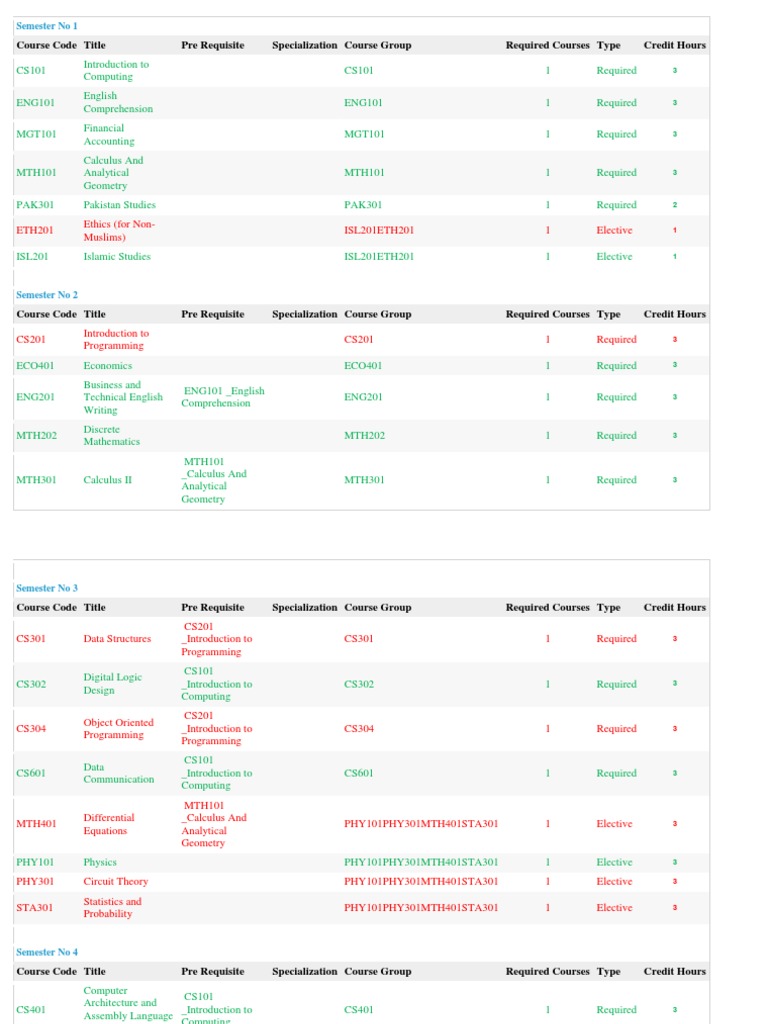Click Pre Requisite header in Semester 3 table
This screenshot has height=1024, width=768.
click(213, 607)
